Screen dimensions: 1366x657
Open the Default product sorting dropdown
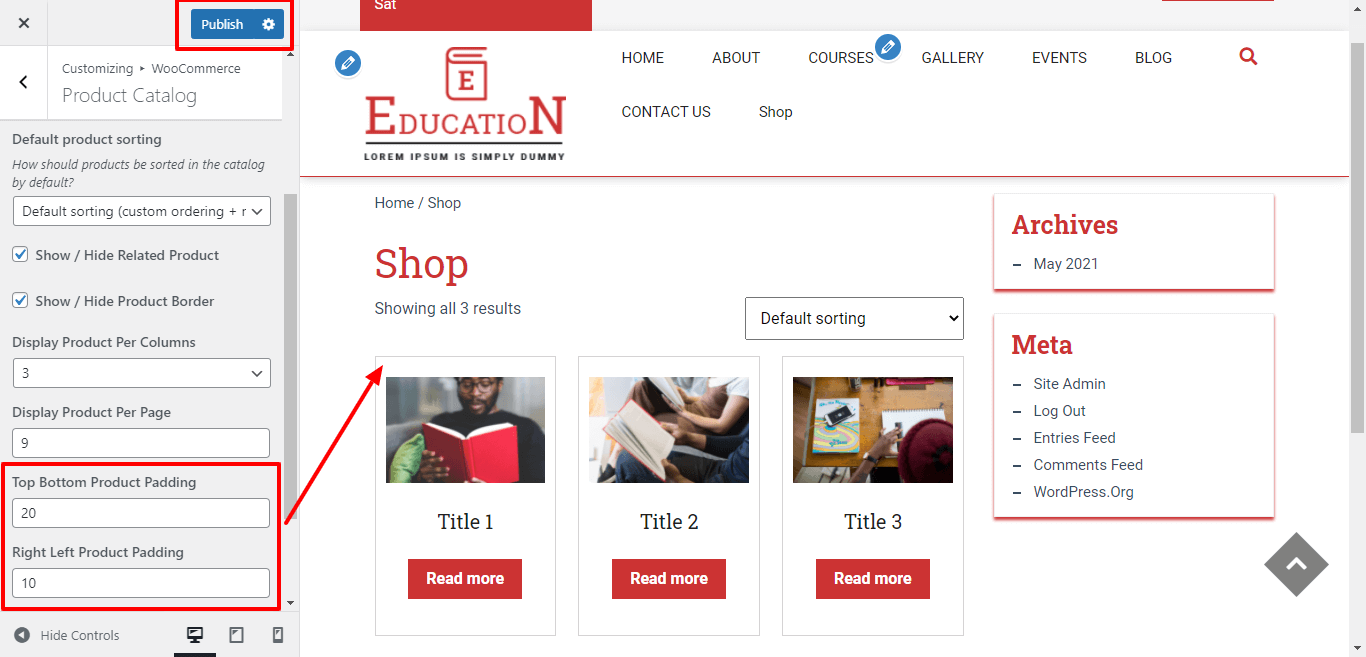point(142,211)
